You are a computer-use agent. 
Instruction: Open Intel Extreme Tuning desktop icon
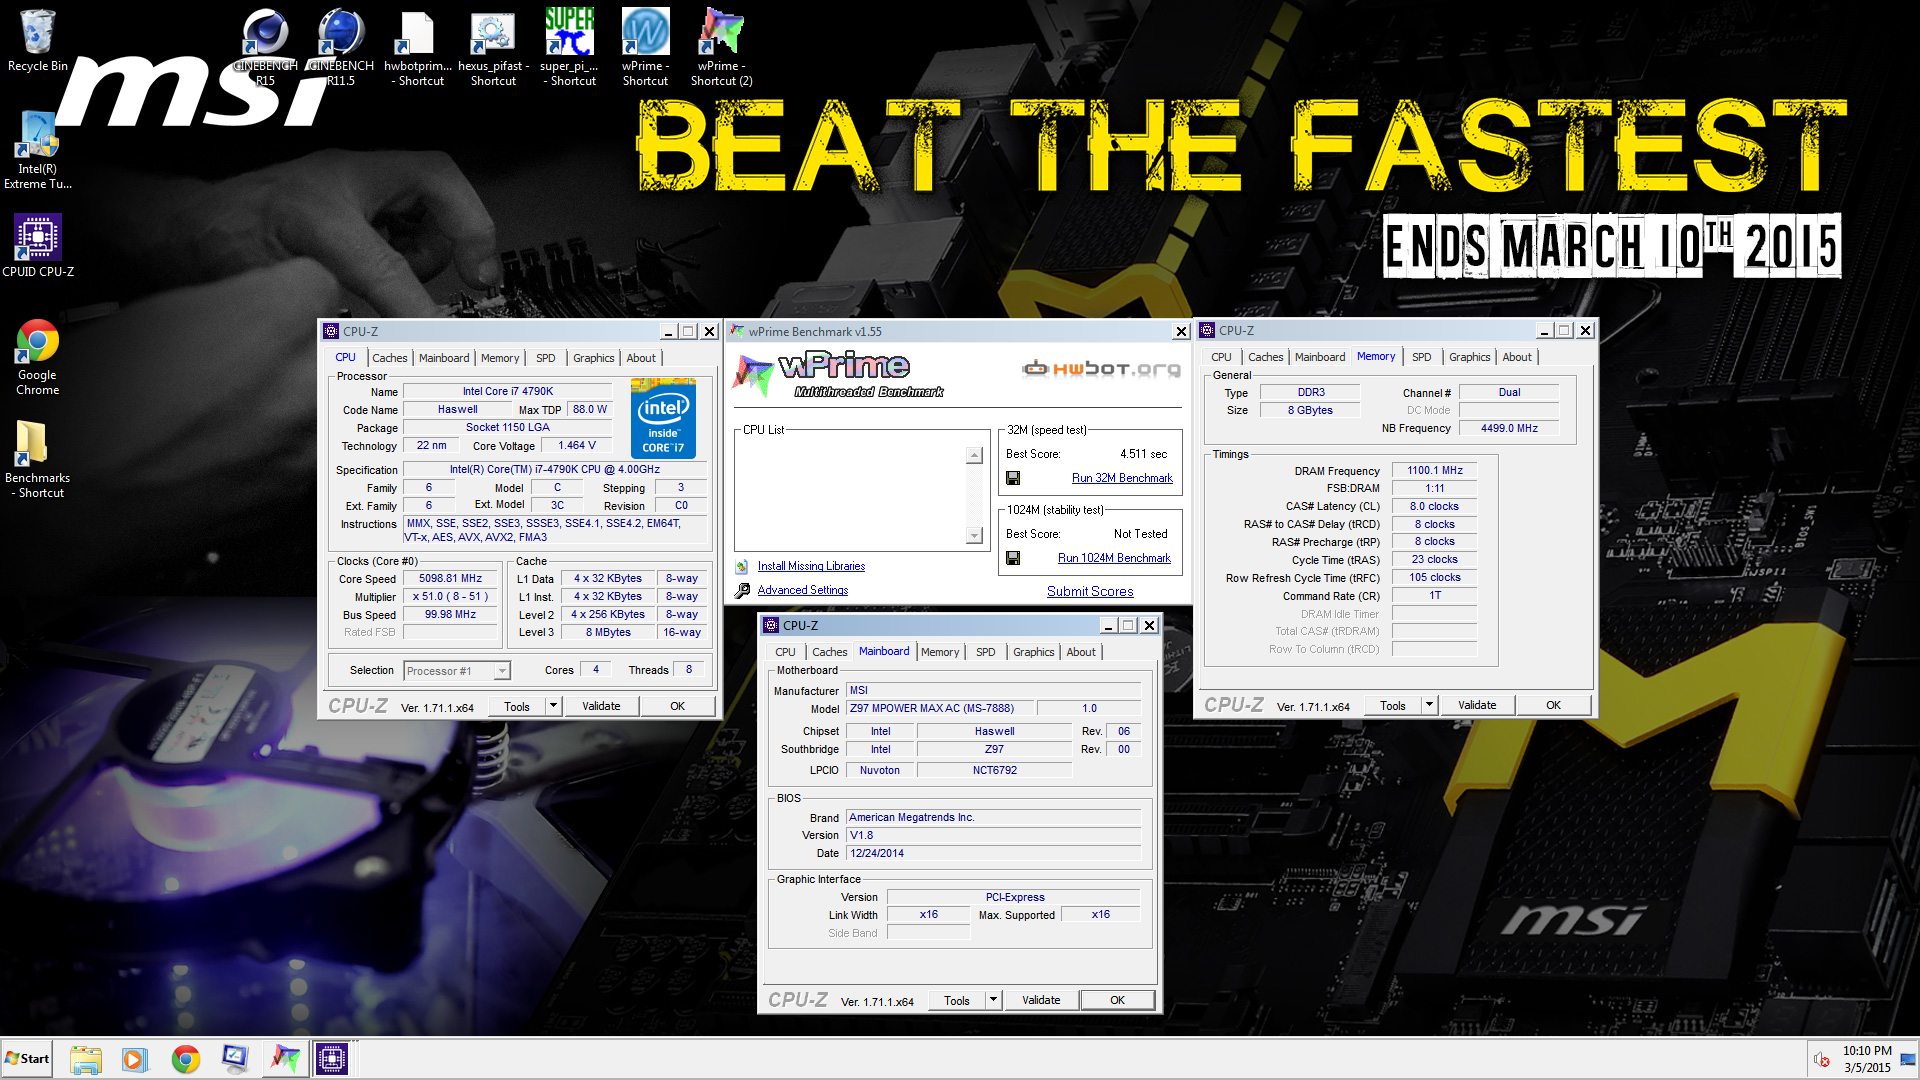coord(37,150)
